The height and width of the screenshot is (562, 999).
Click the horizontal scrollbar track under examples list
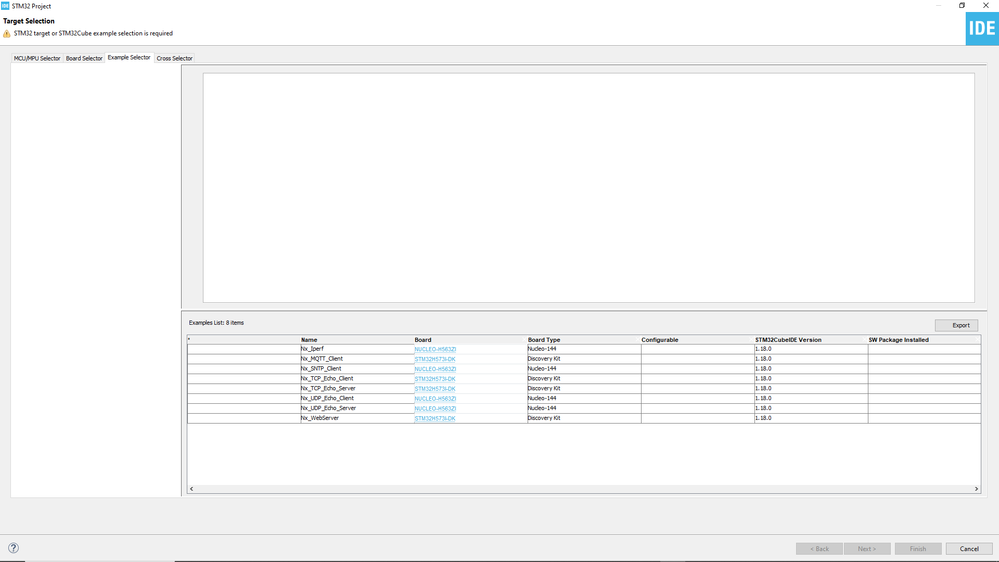tap(584, 489)
